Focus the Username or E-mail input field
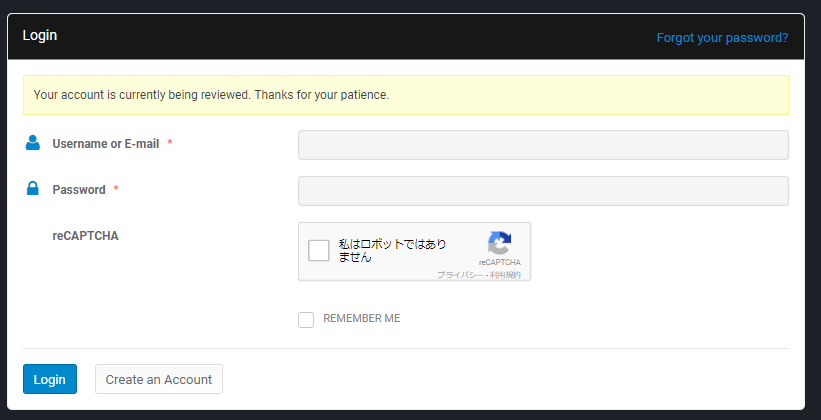Viewport: 821px width, 420px height. point(543,145)
